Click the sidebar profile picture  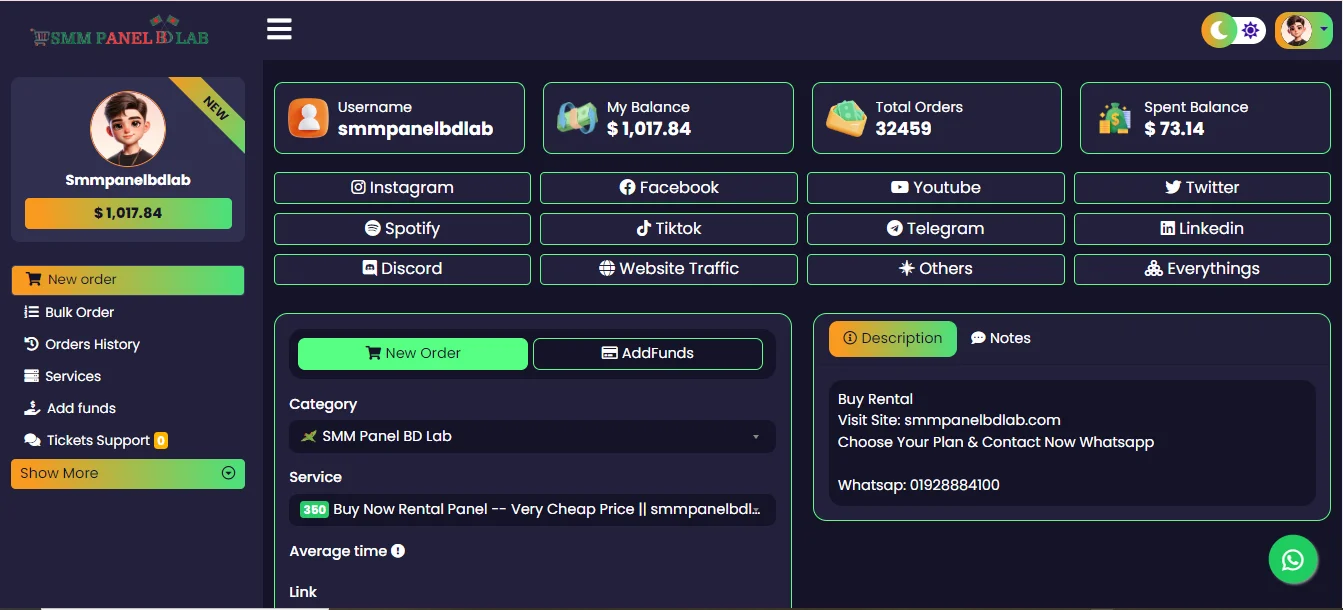pos(128,129)
